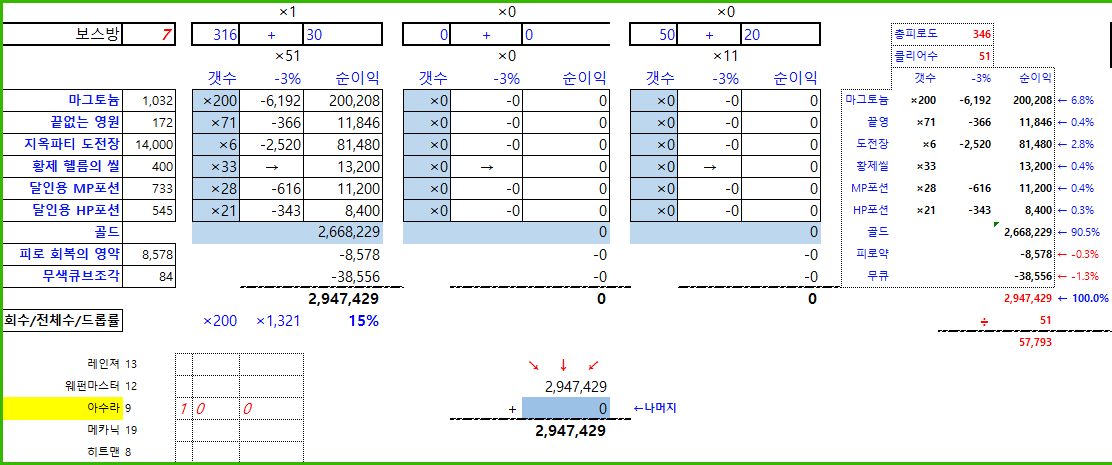Click the 마그토늄 price cell showing 1,032
1112x465 pixels.
(x=157, y=100)
